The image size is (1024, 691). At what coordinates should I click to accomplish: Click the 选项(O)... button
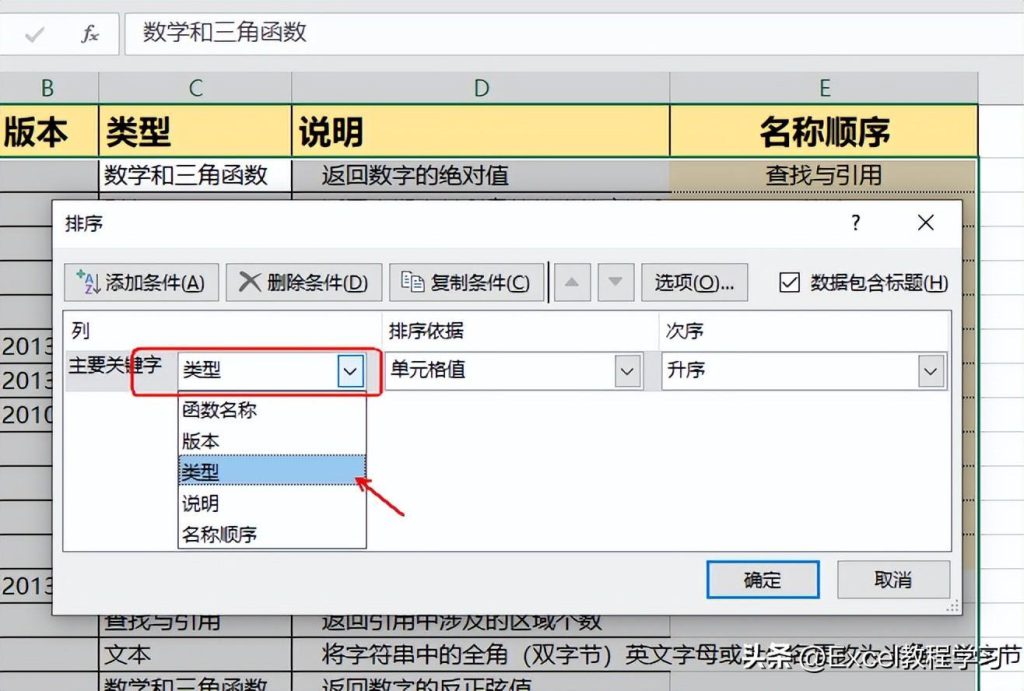(x=694, y=282)
